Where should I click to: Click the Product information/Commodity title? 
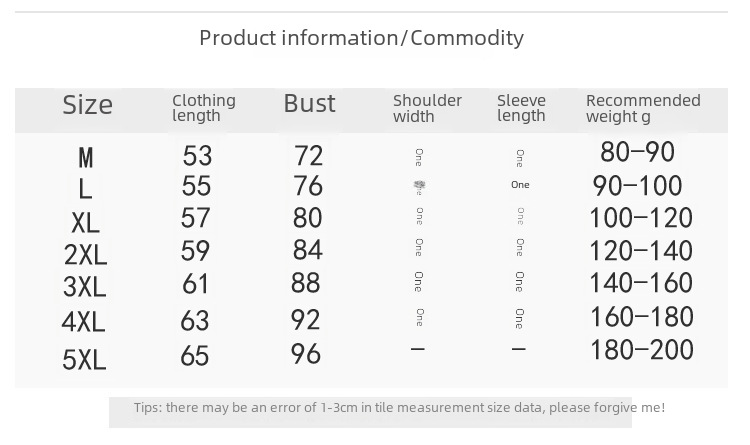pos(361,38)
